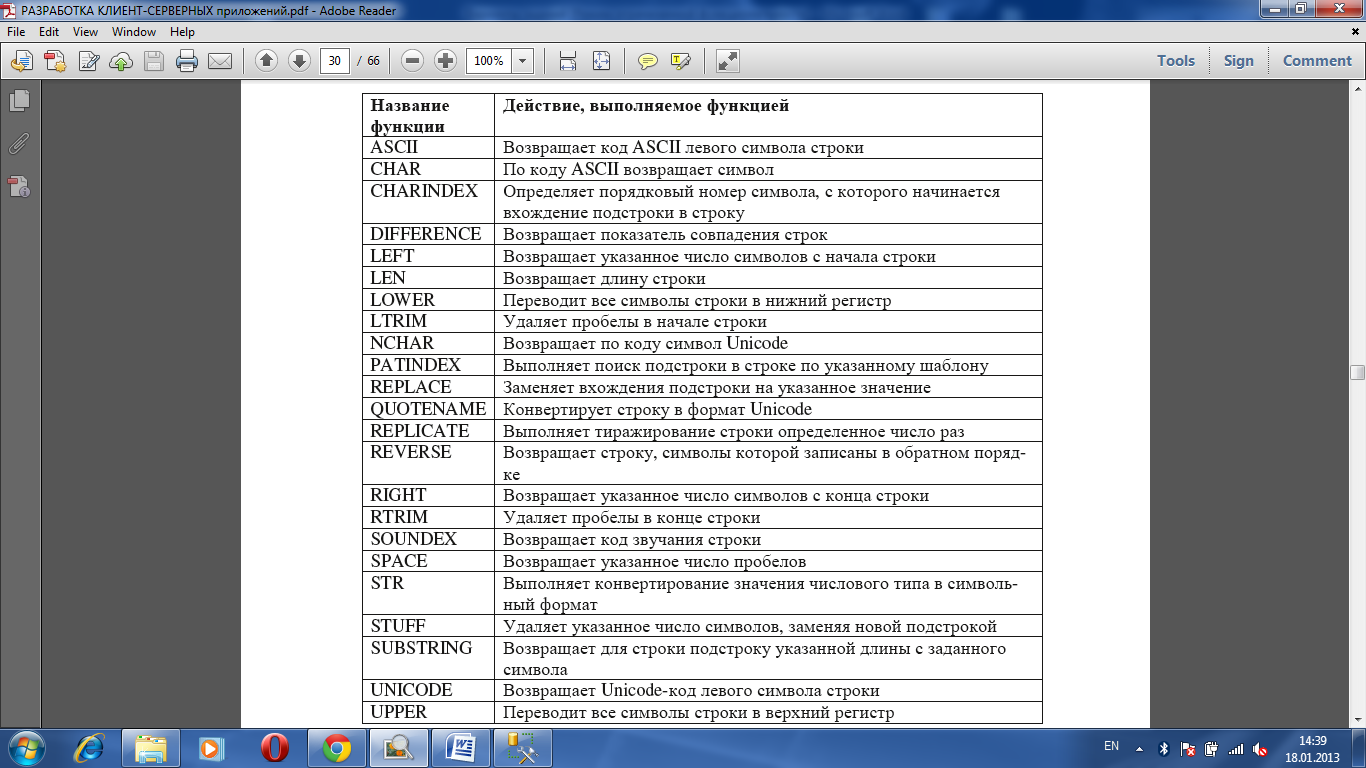Open the Sign pane
1366x768 pixels.
coord(1238,61)
